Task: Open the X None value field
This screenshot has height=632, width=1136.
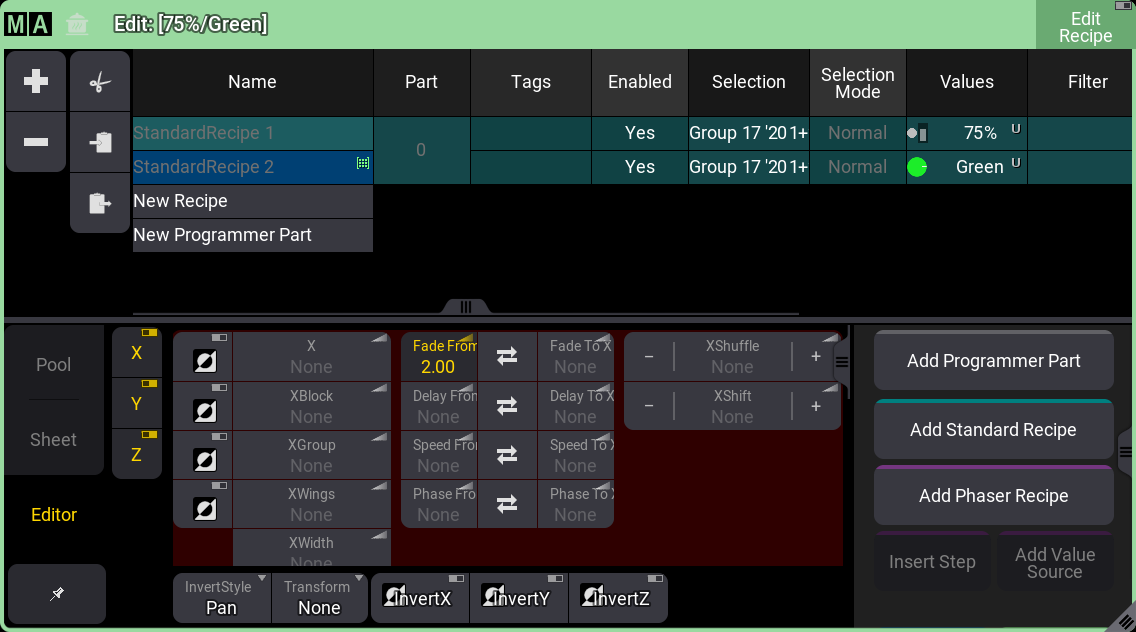Action: 312,357
